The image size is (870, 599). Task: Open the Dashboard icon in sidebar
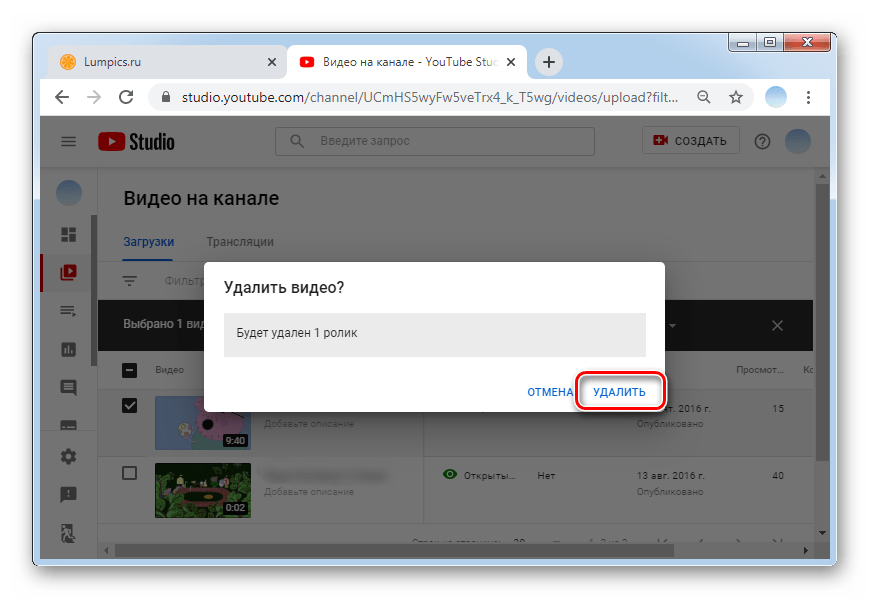point(69,234)
